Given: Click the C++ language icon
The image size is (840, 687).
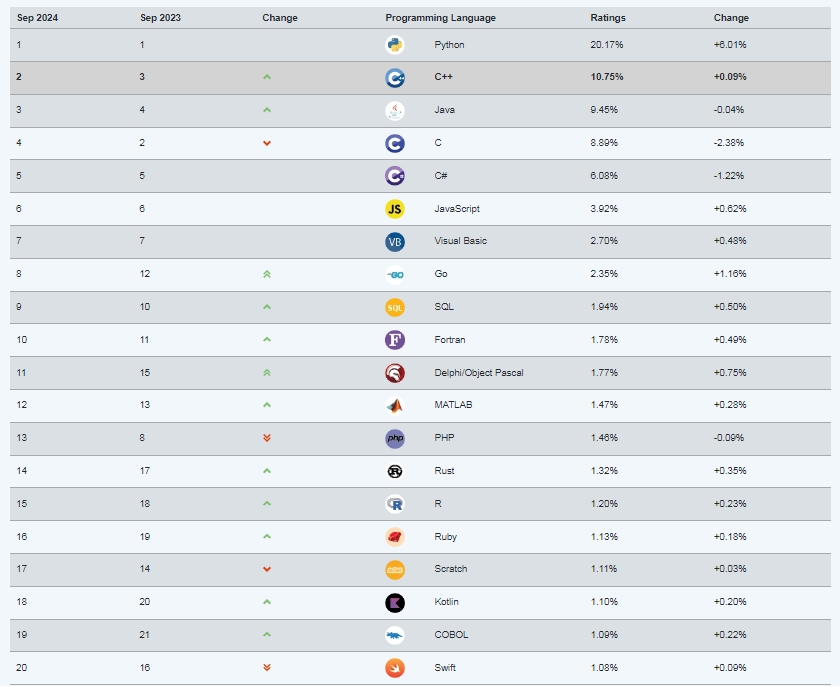Looking at the screenshot, I should tap(395, 78).
